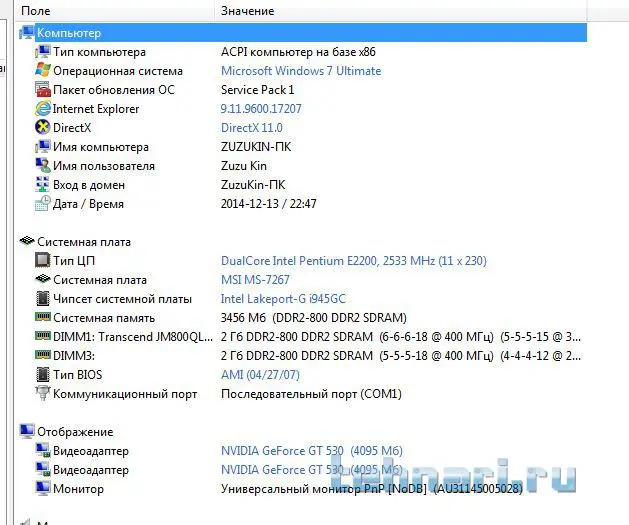The image size is (629, 525).
Task: Click the CPU chip icon beside Тип ЦП
Action: (43, 260)
